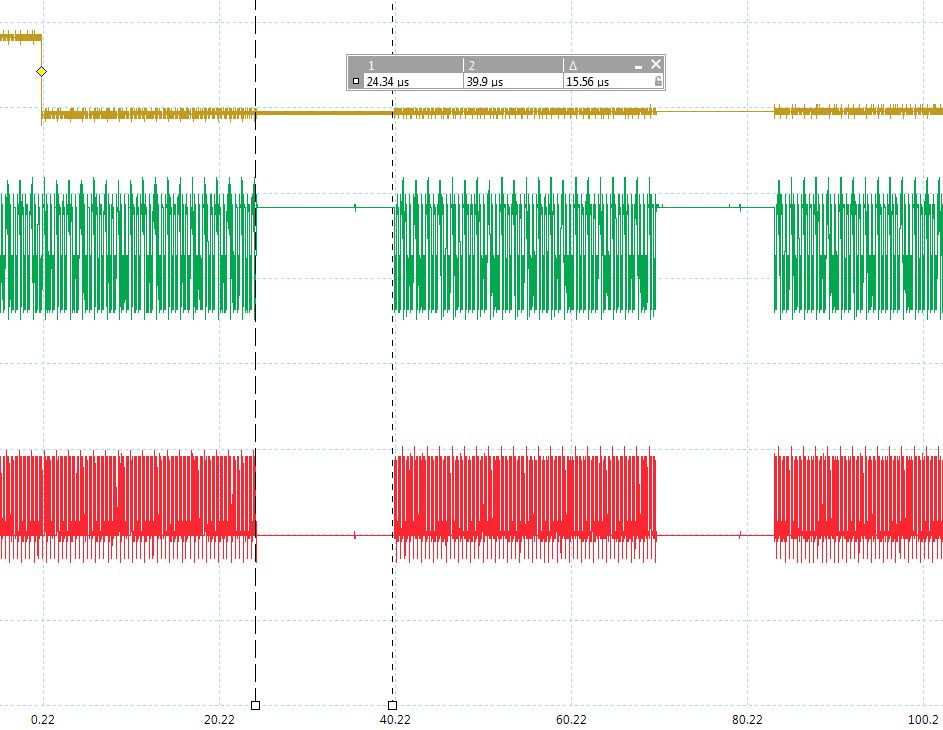Image resolution: width=943 pixels, height=730 pixels.
Task: Click the delta value 15.56 µs
Action: point(588,82)
